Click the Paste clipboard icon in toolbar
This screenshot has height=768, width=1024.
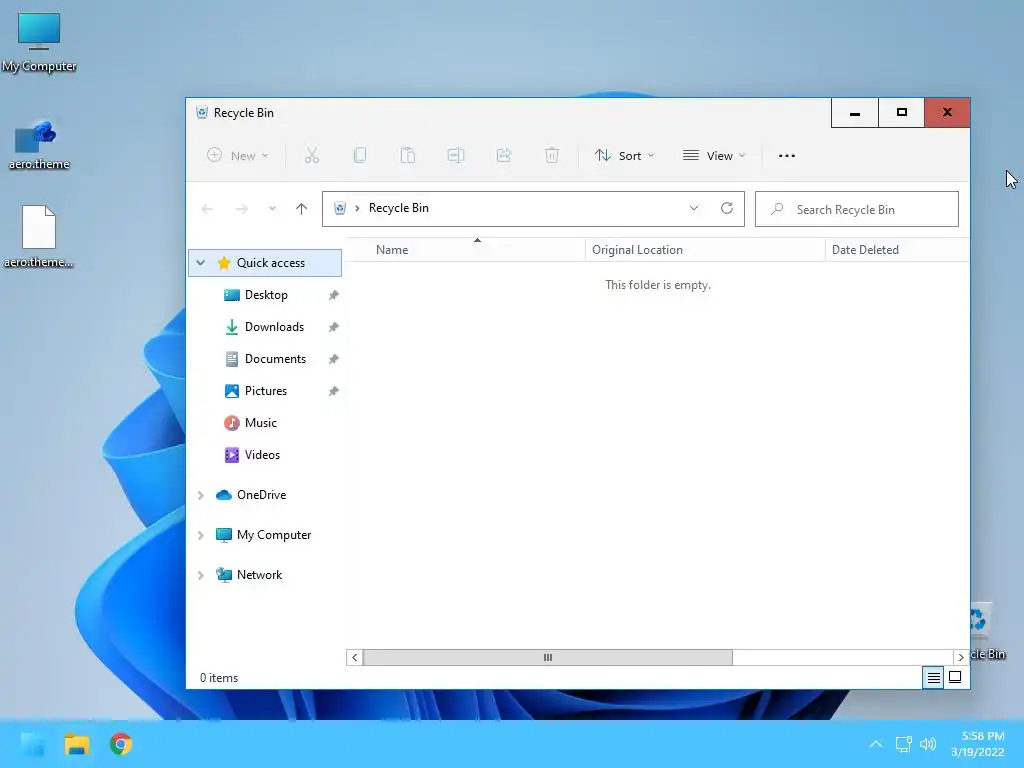408,155
